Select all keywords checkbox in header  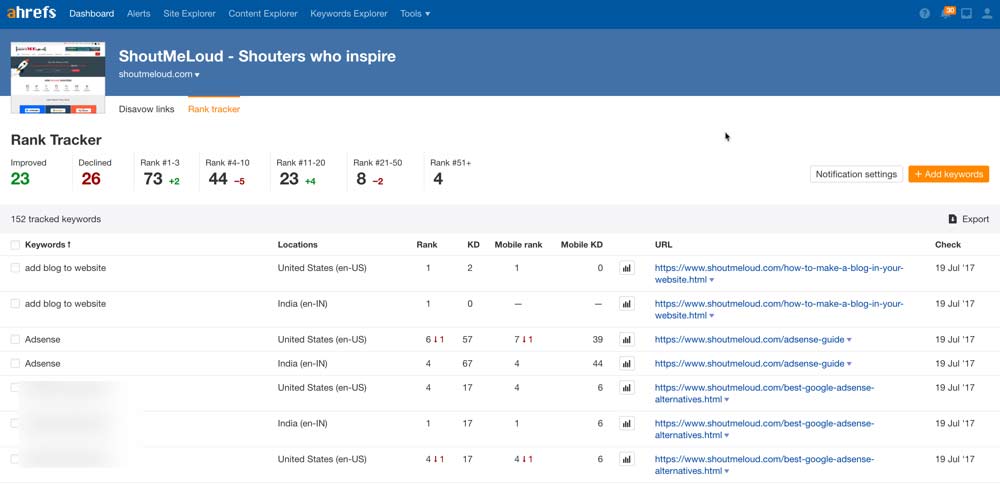[x=15, y=245]
